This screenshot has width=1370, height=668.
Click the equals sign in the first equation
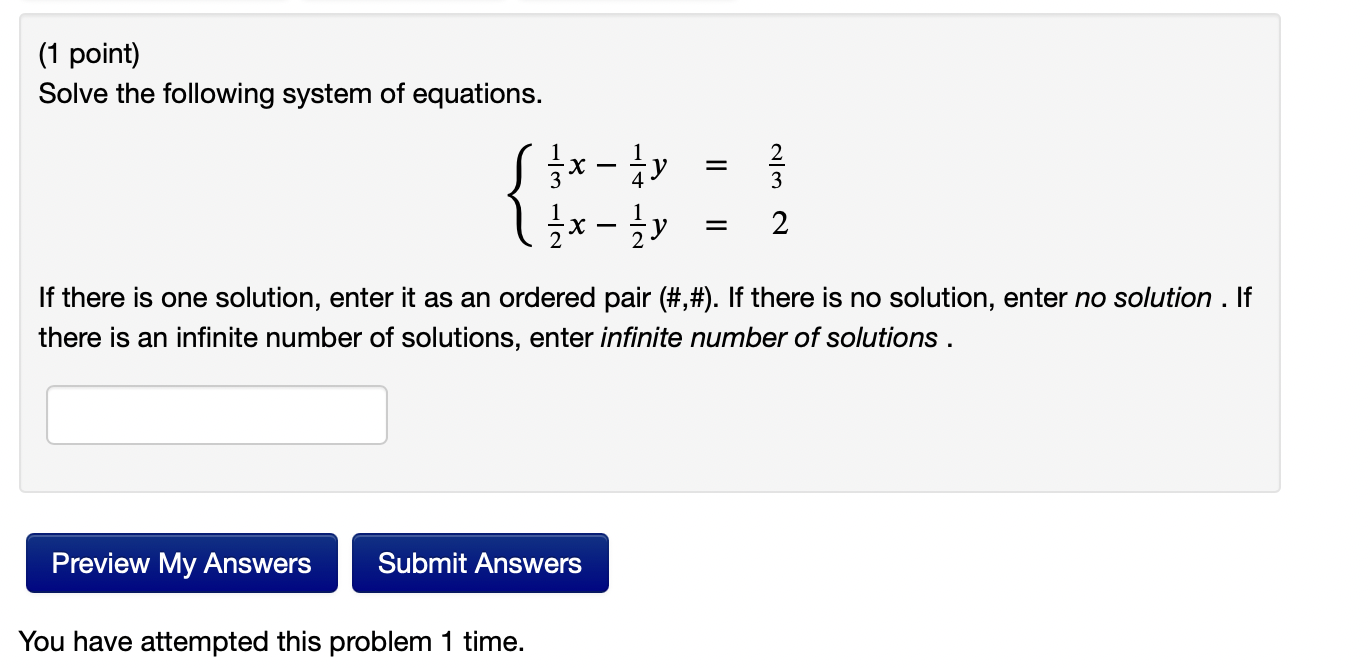[x=716, y=166]
